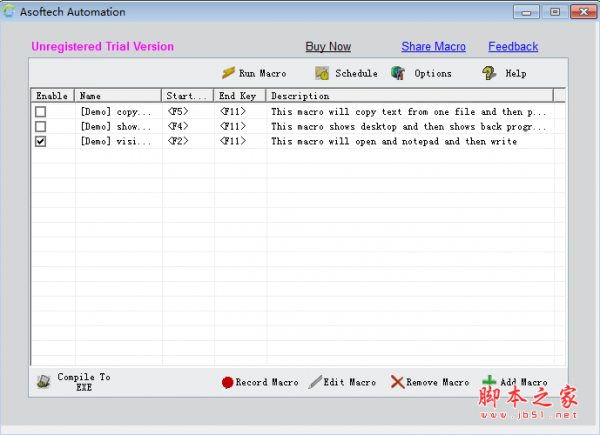Click the <F11> end key of show macro
Screen dimensions: 600x435
pos(233,127)
